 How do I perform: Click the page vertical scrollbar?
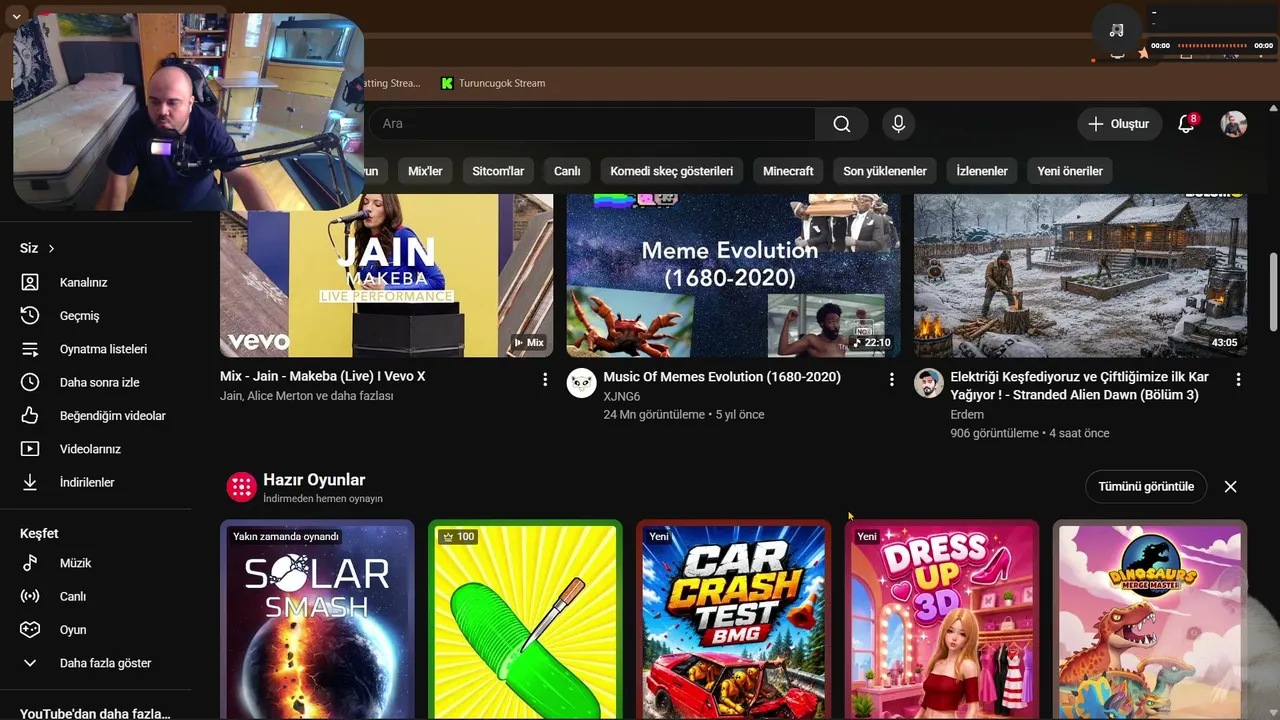(1273, 291)
